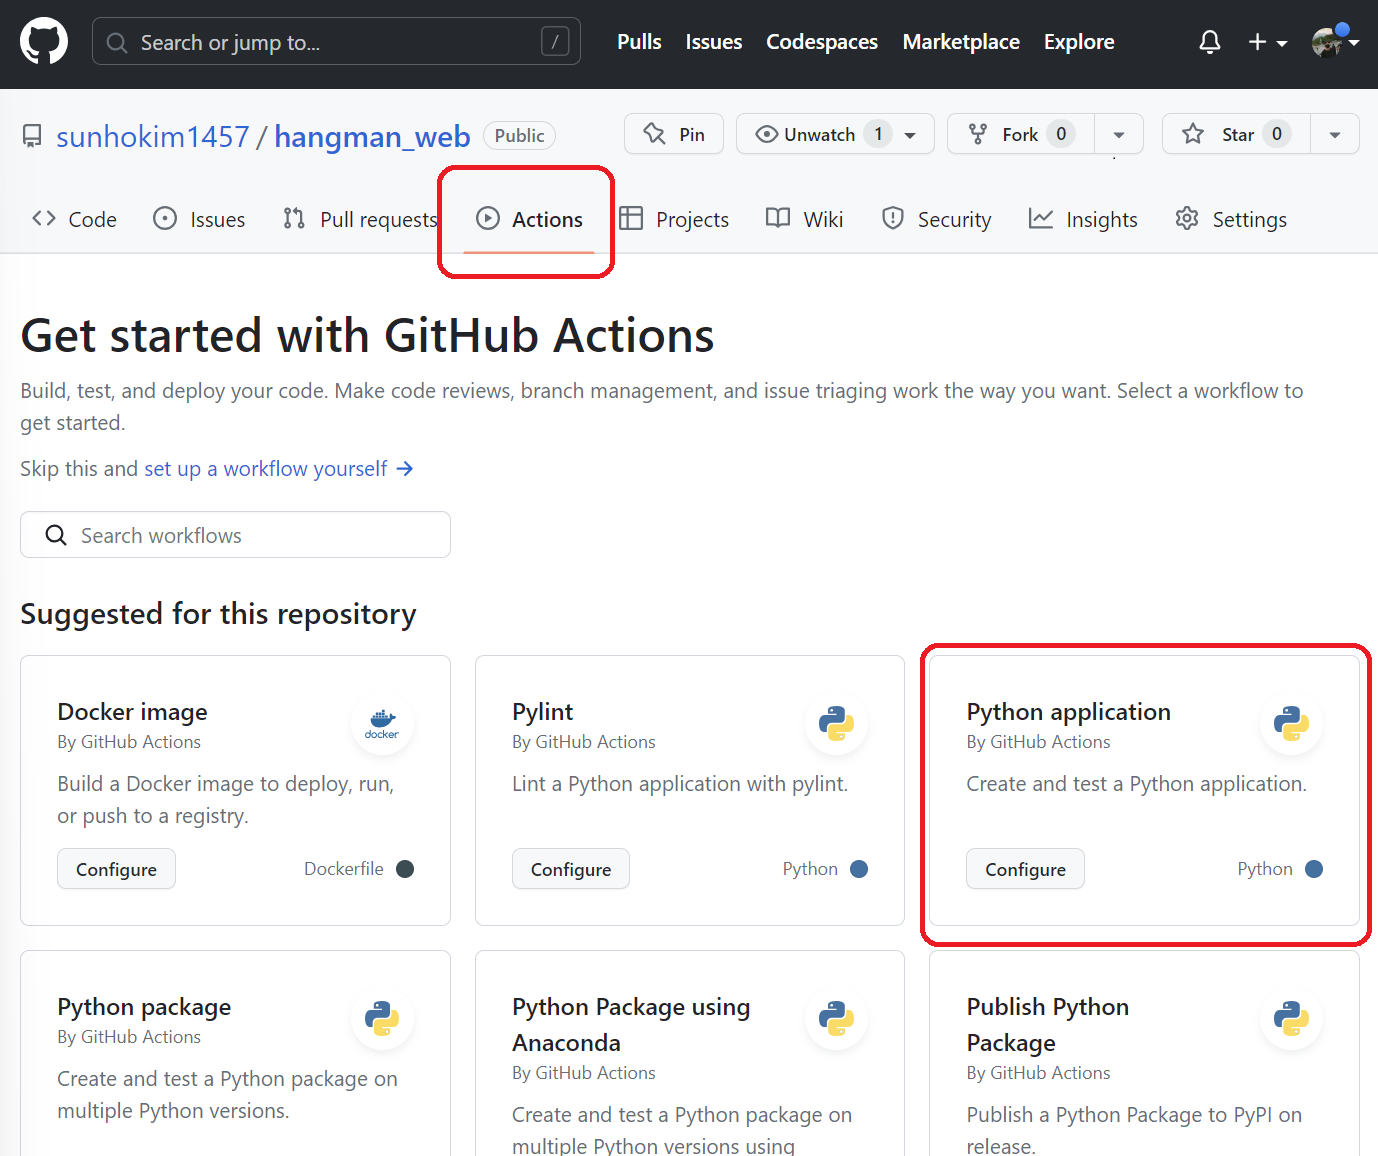Image resolution: width=1378 pixels, height=1156 pixels.
Task: Focus the Search workflows field
Action: 235,535
